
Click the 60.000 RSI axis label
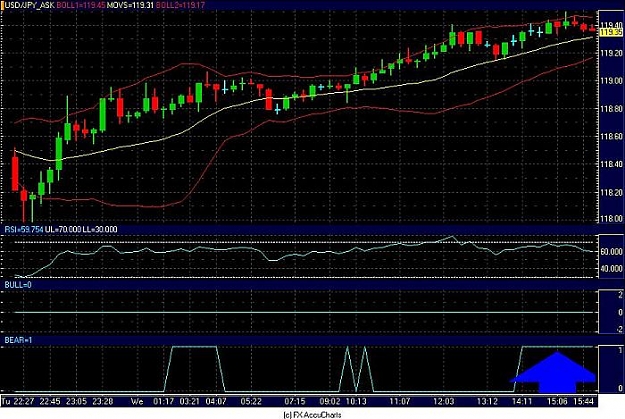tap(611, 252)
